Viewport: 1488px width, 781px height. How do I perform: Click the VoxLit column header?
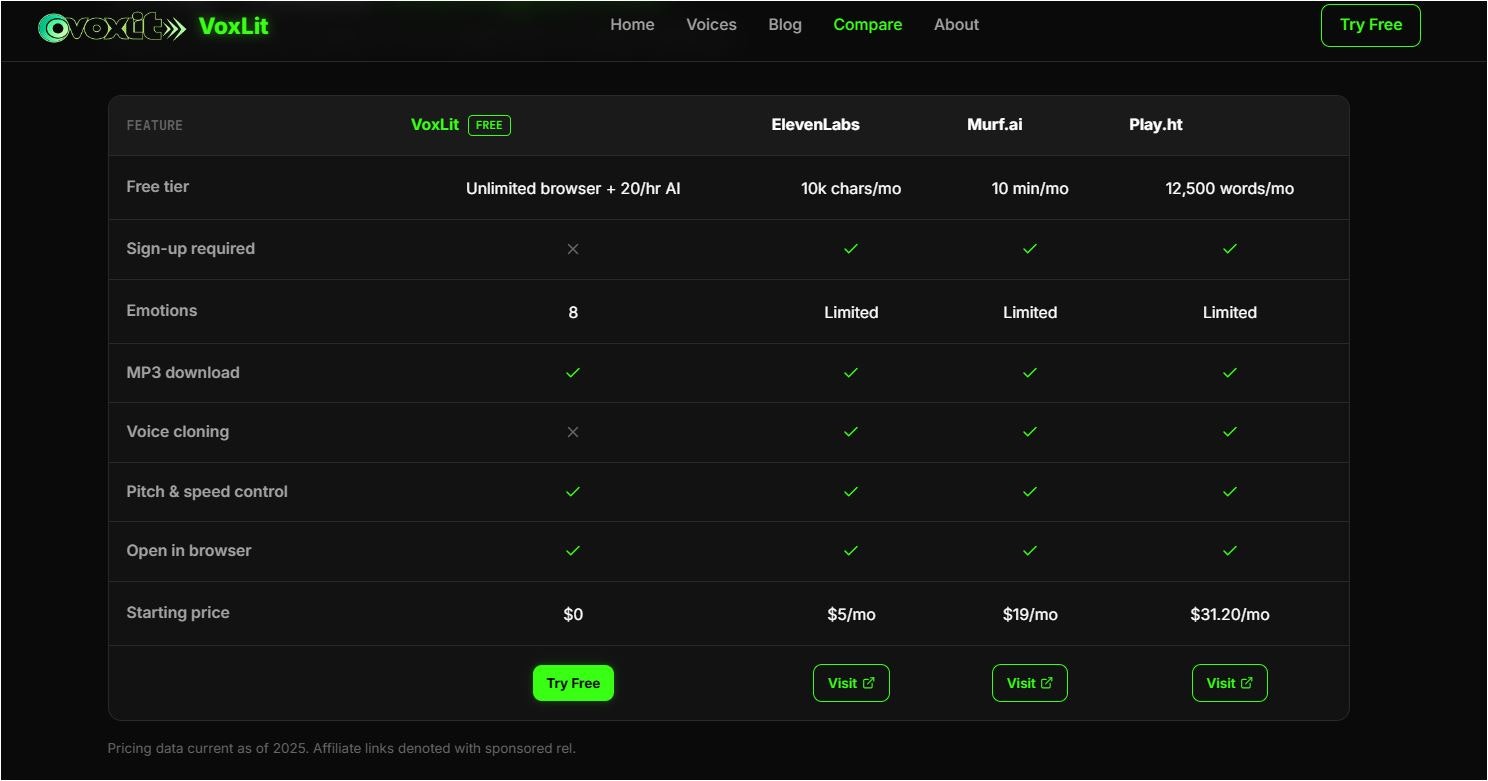point(435,125)
